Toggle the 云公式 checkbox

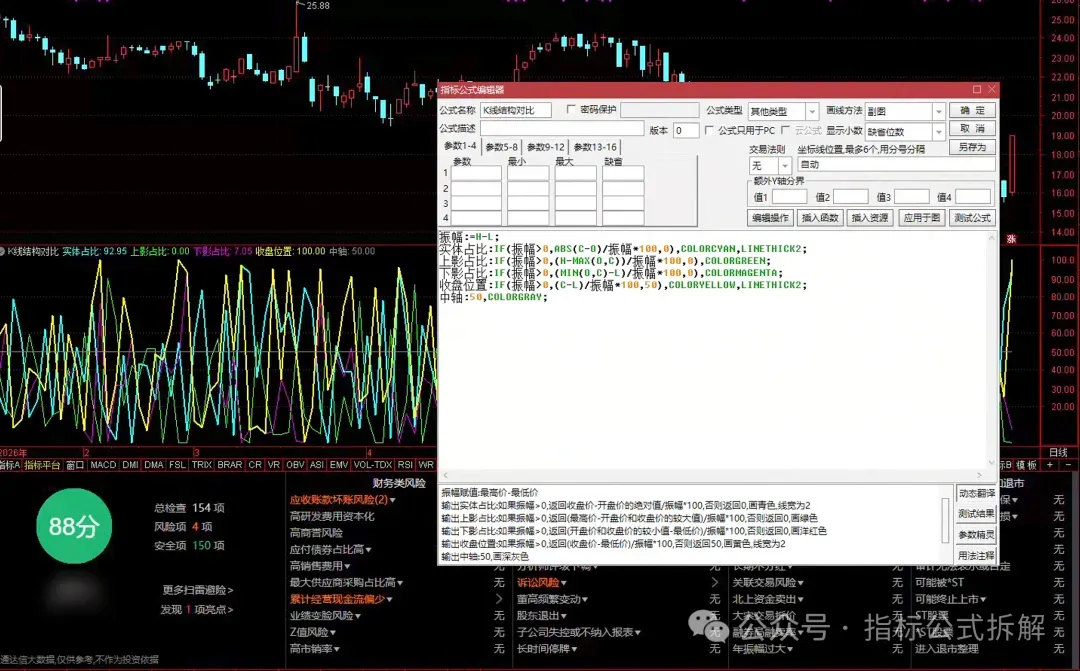pos(785,130)
